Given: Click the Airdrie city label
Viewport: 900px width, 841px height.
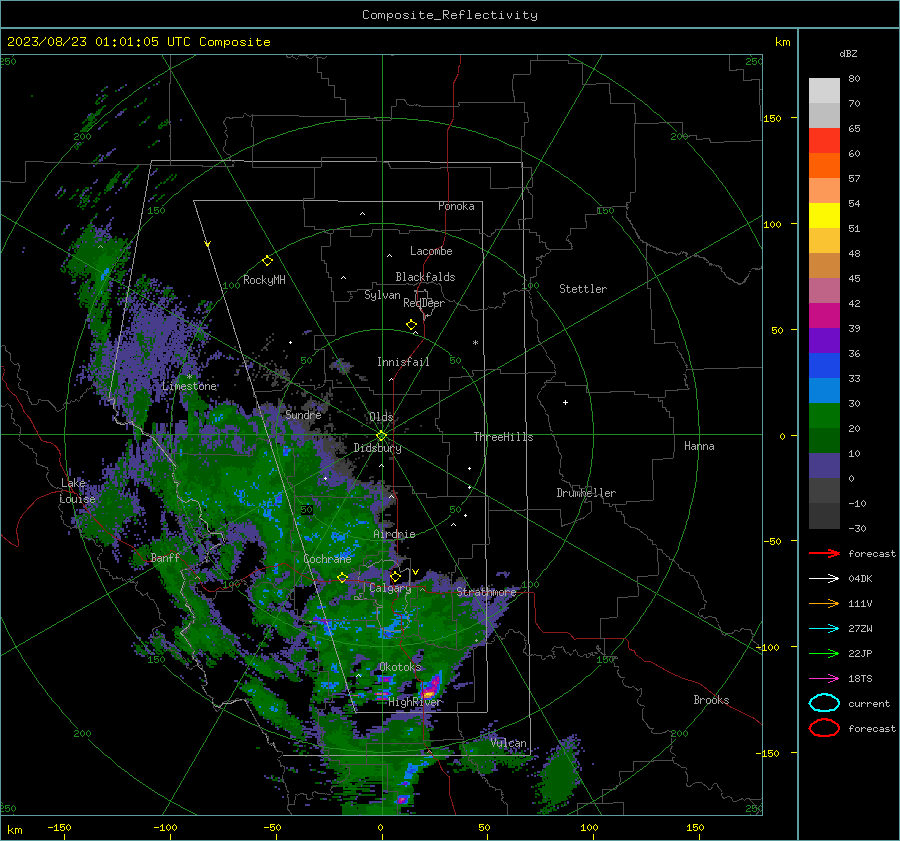Looking at the screenshot, I should tap(394, 534).
